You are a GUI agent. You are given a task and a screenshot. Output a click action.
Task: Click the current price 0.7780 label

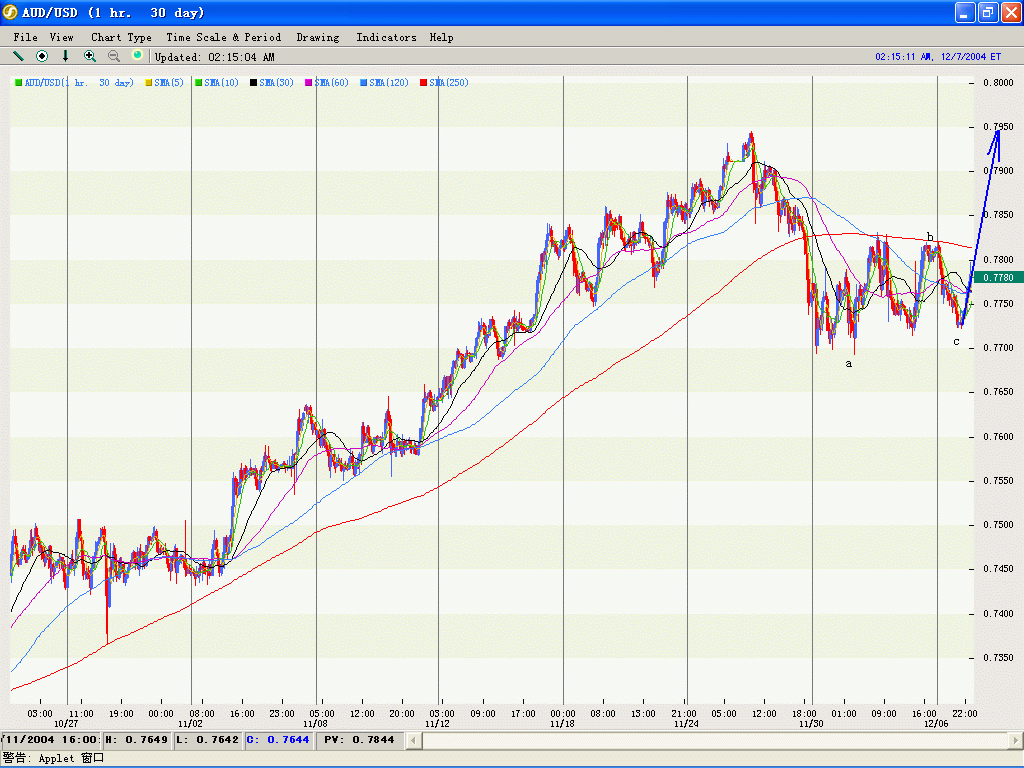tap(997, 277)
